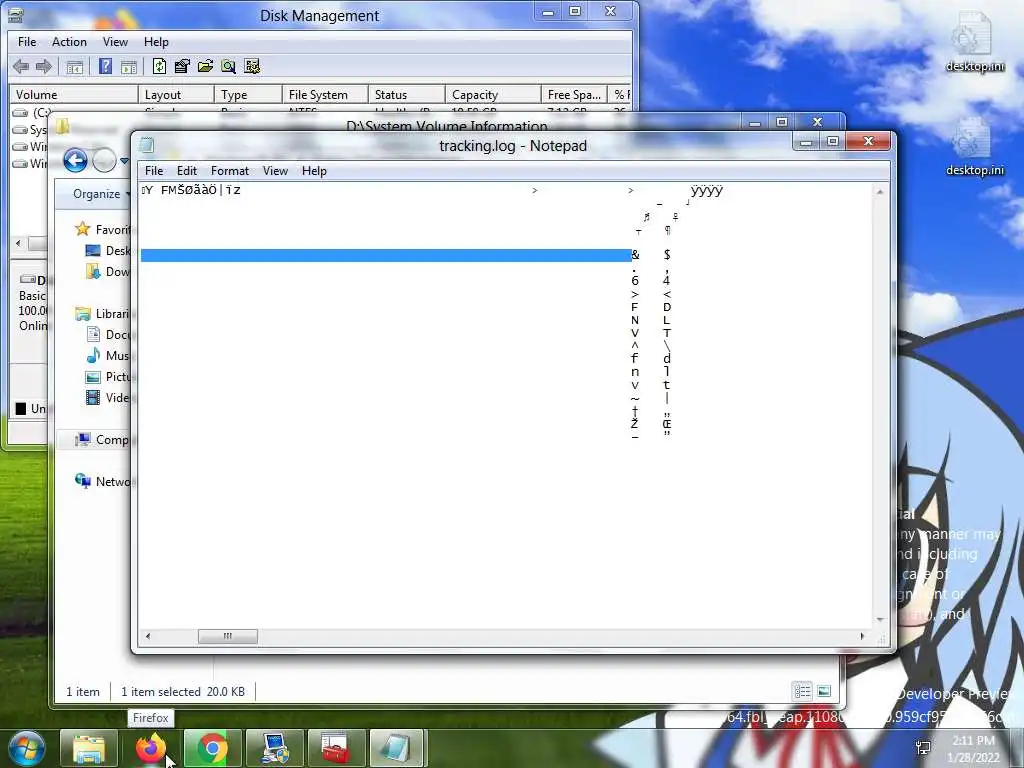Open the recent locations arrow beside Explorer nav buttons
Viewport: 1024px width, 768px height.
[x=124, y=161]
